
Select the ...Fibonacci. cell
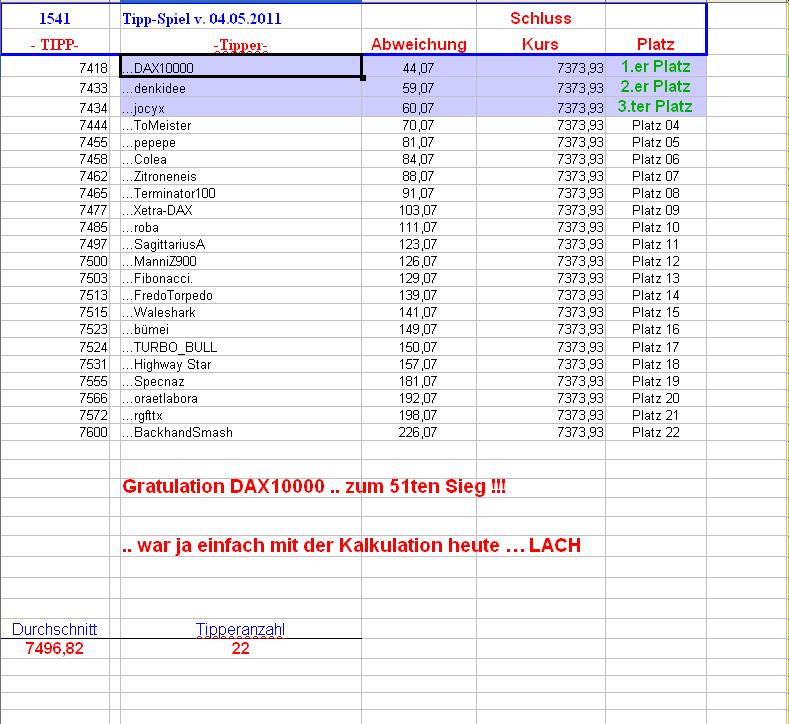[x=241, y=279]
